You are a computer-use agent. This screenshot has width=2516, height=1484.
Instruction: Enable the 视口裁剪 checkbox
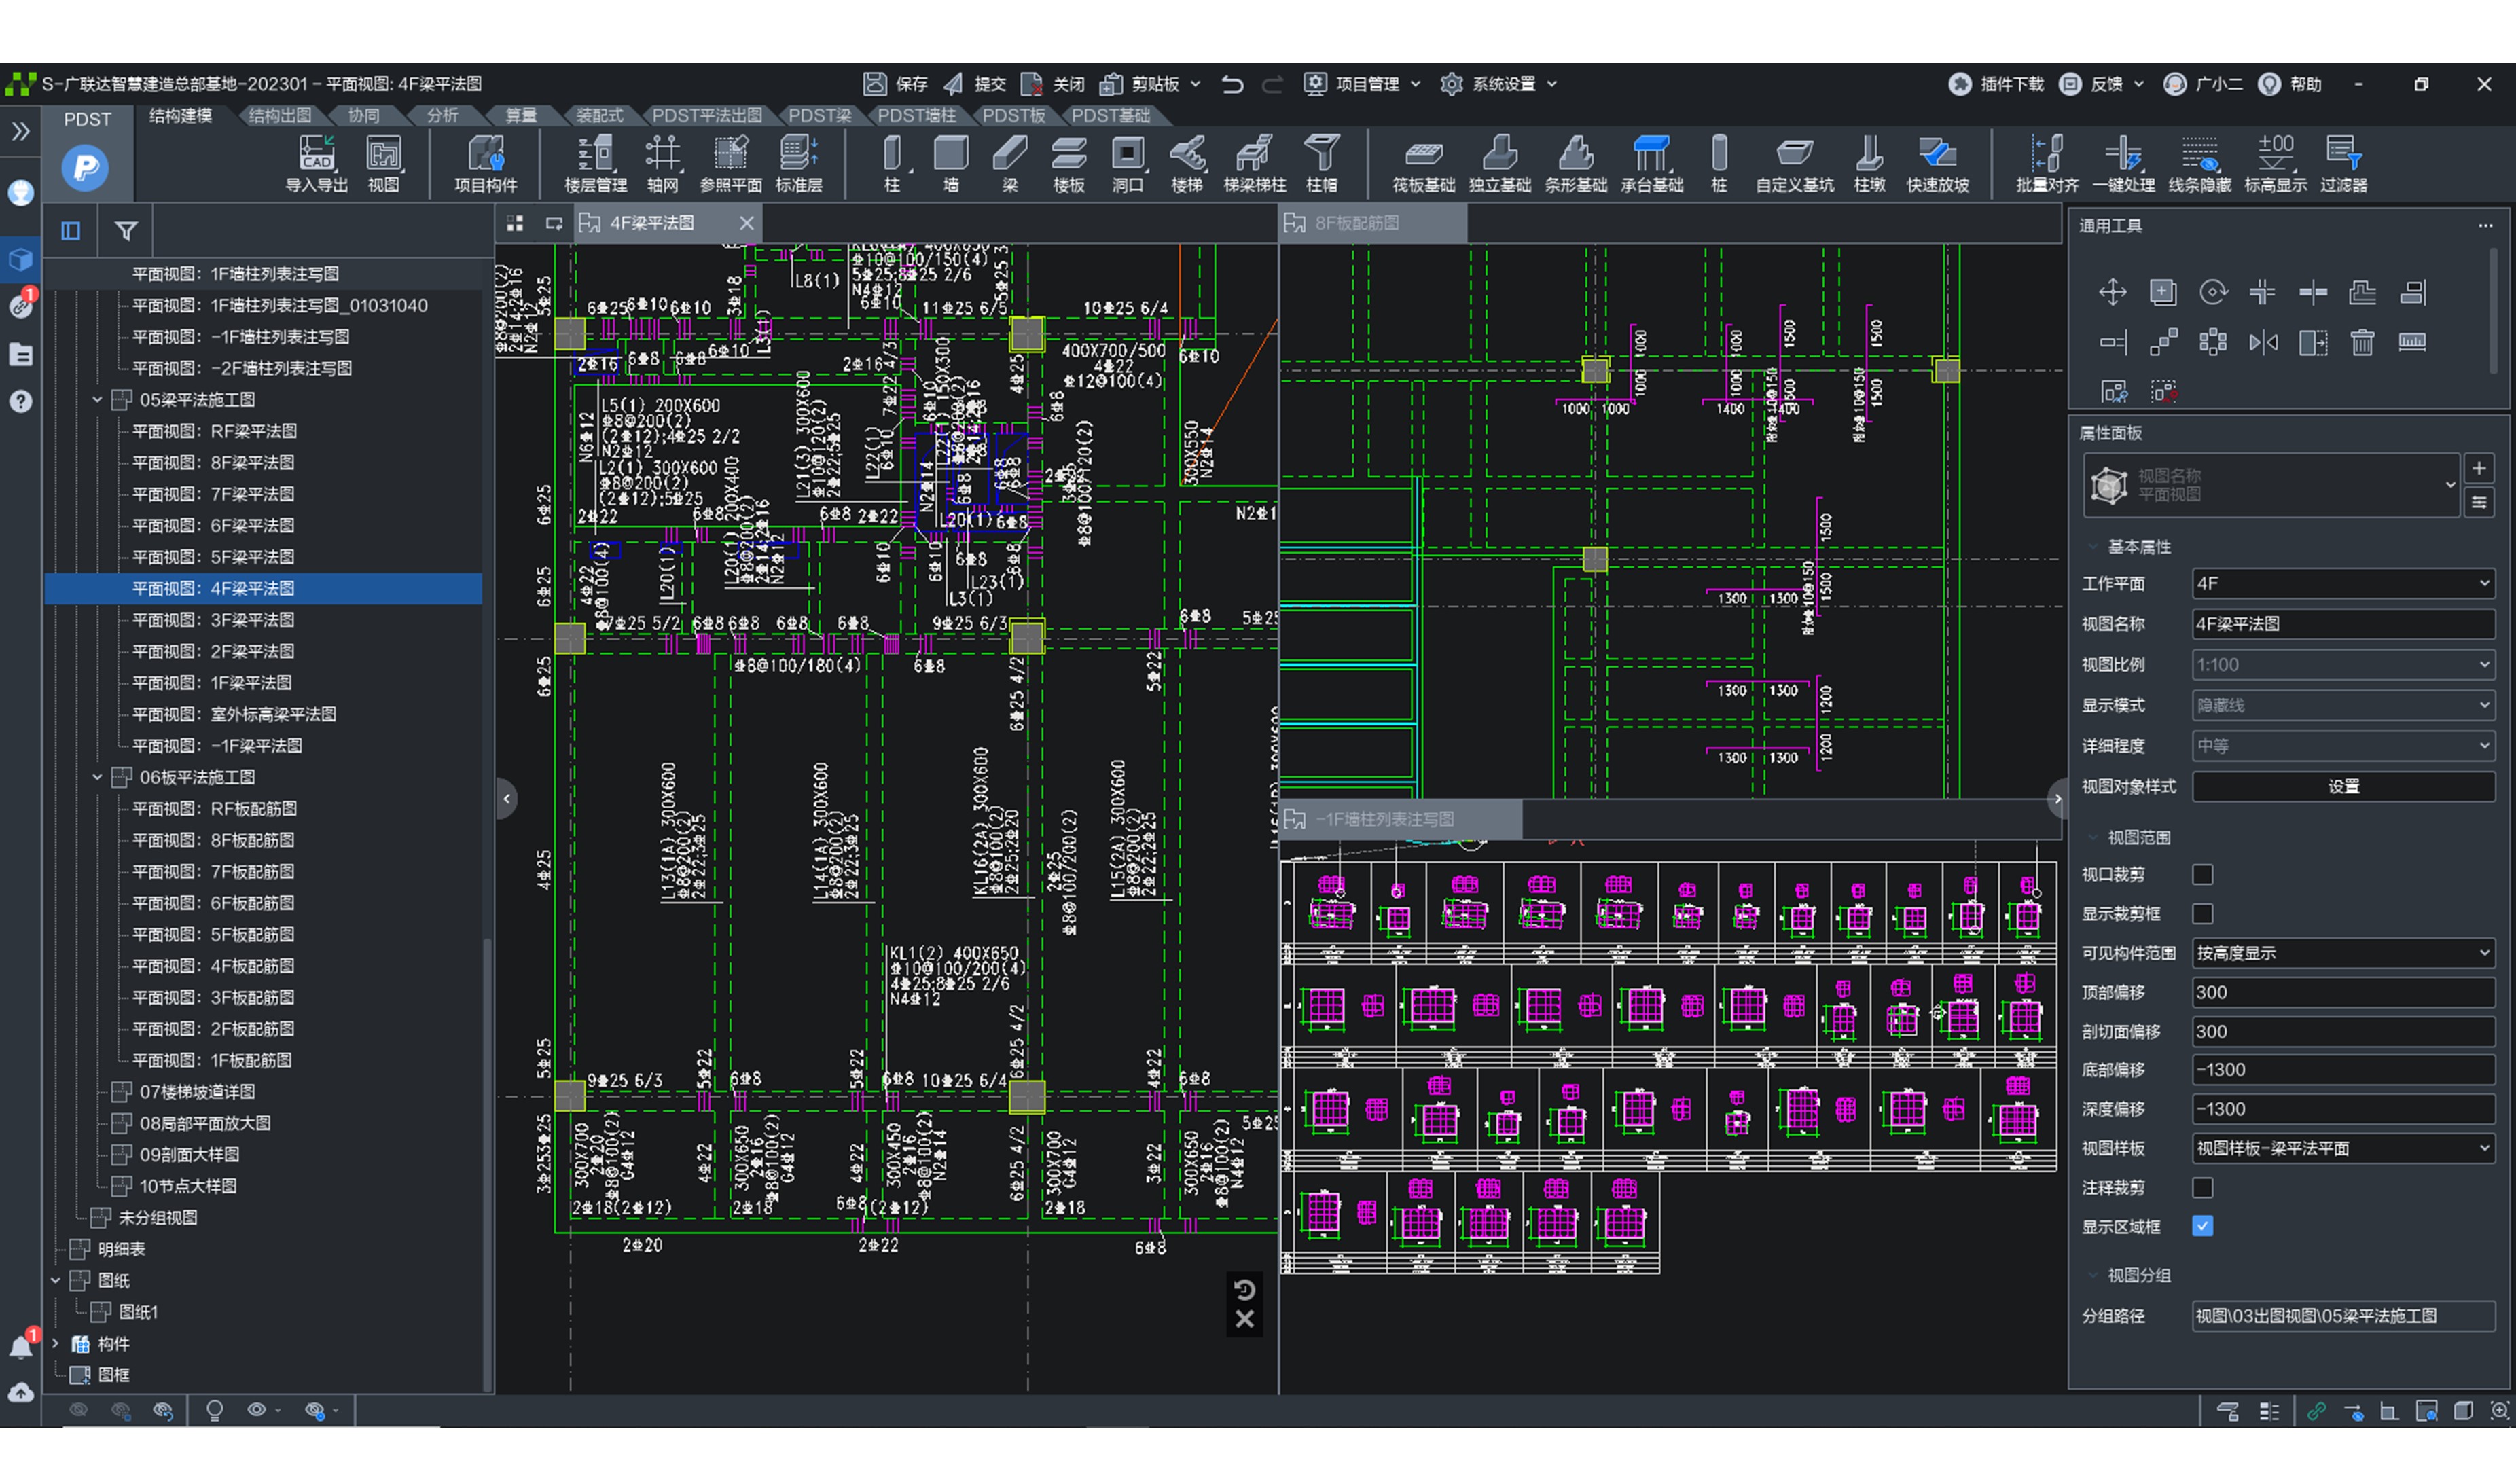(x=2202, y=875)
